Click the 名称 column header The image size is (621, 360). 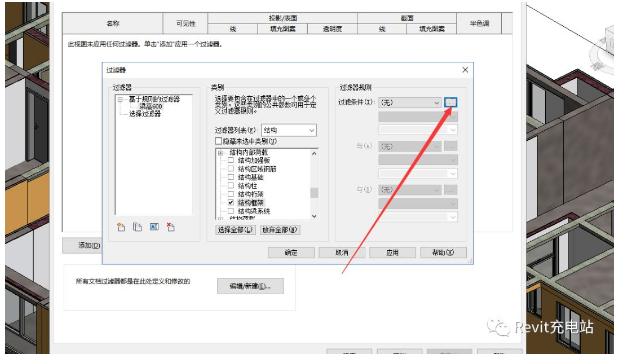[113, 23]
